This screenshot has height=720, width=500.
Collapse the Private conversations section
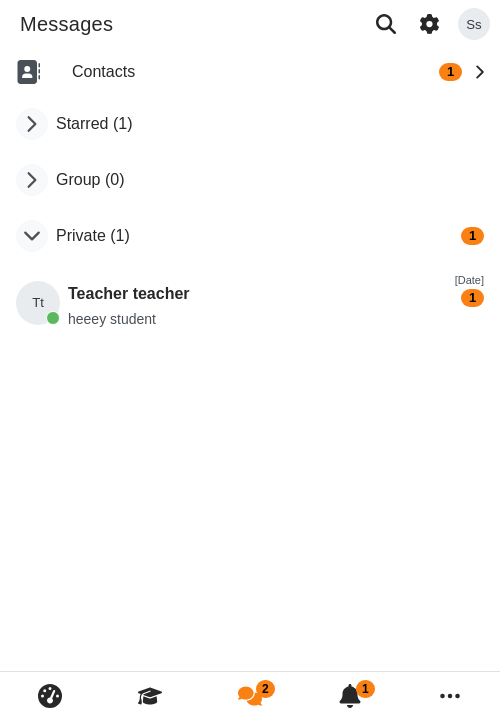pos(32,236)
